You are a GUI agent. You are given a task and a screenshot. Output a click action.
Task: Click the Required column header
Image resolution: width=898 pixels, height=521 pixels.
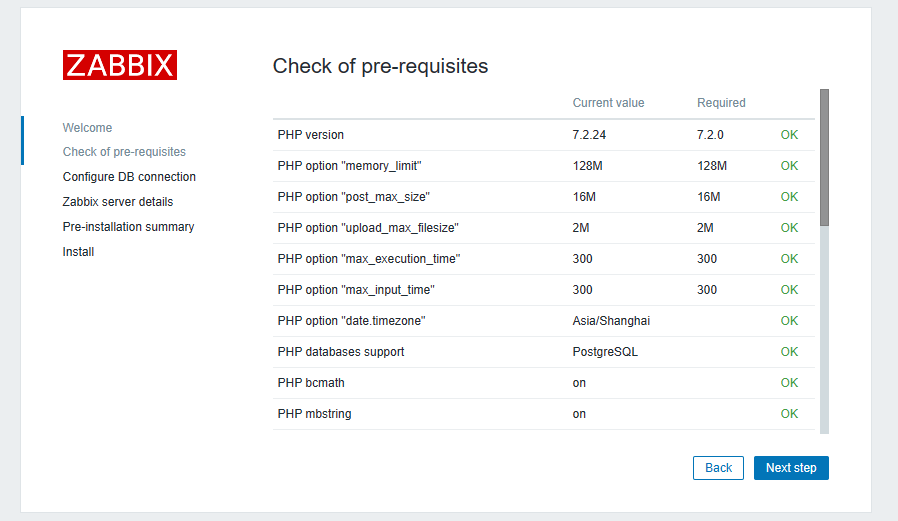click(x=721, y=103)
